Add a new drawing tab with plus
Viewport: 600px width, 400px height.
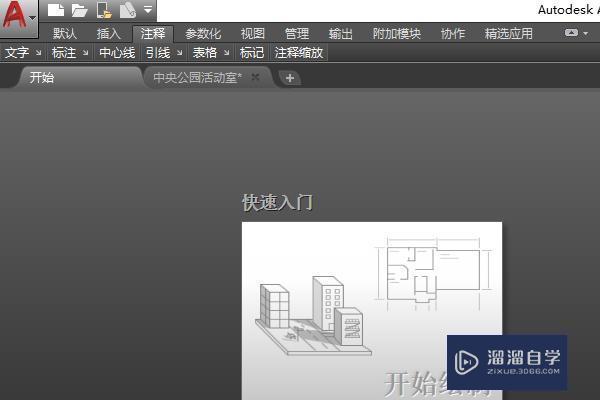tap(290, 78)
